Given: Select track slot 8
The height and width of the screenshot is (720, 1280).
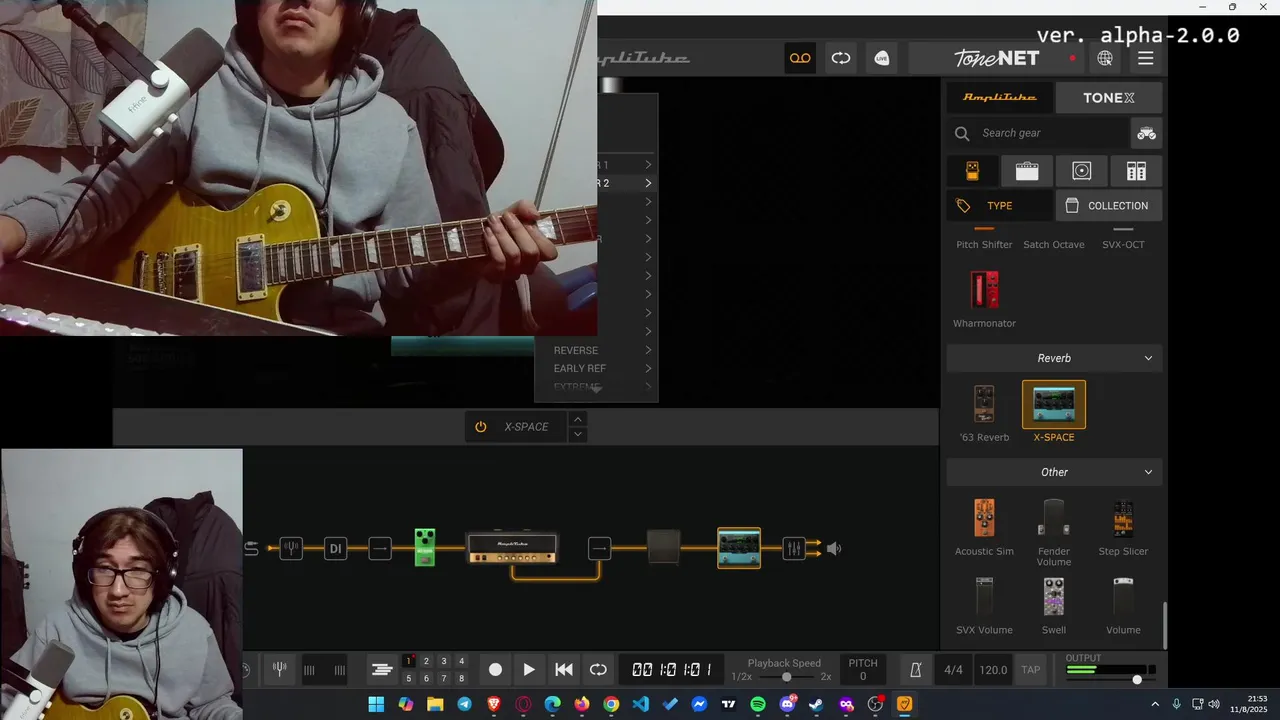Looking at the screenshot, I should (x=461, y=678).
